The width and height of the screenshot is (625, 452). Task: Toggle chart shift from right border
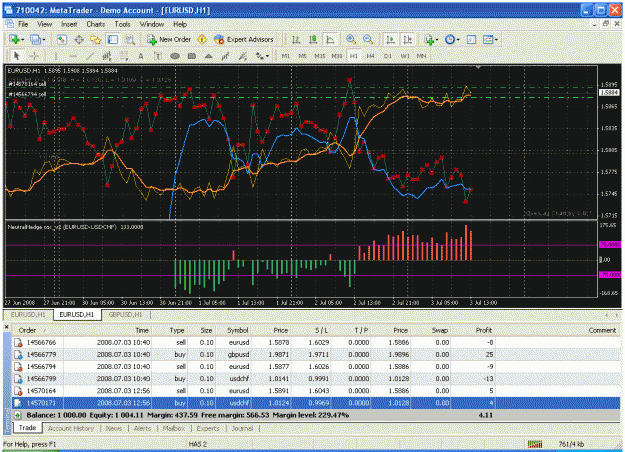click(408, 39)
